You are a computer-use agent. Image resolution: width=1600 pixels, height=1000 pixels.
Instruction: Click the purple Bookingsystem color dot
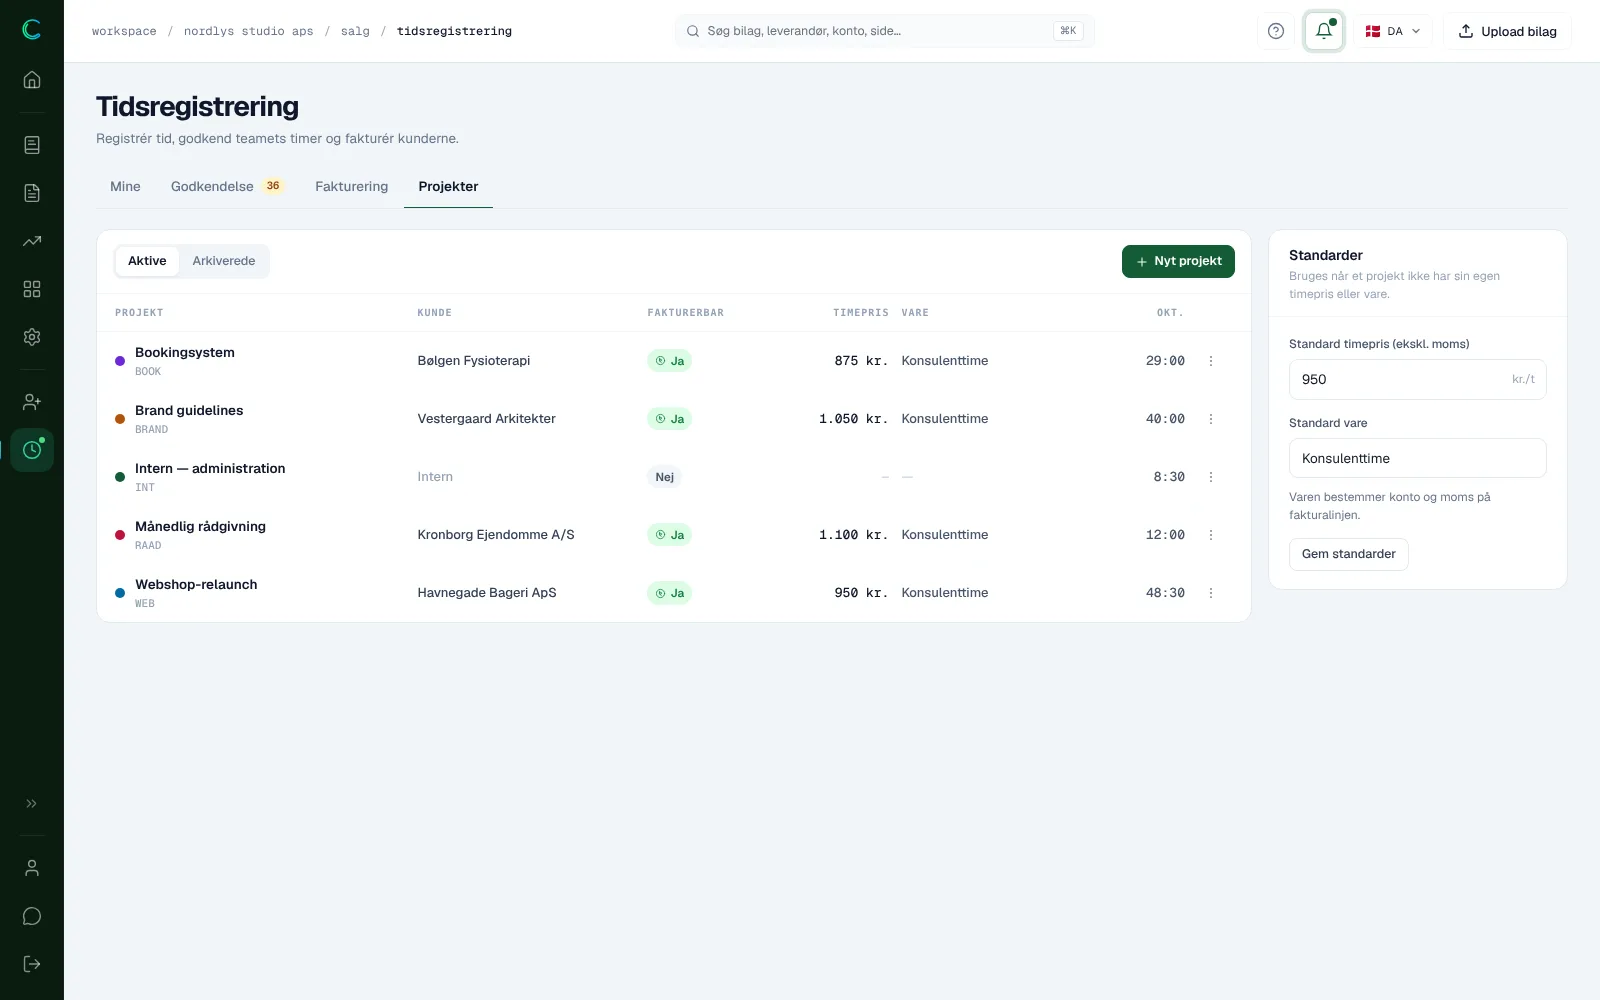[x=120, y=361]
